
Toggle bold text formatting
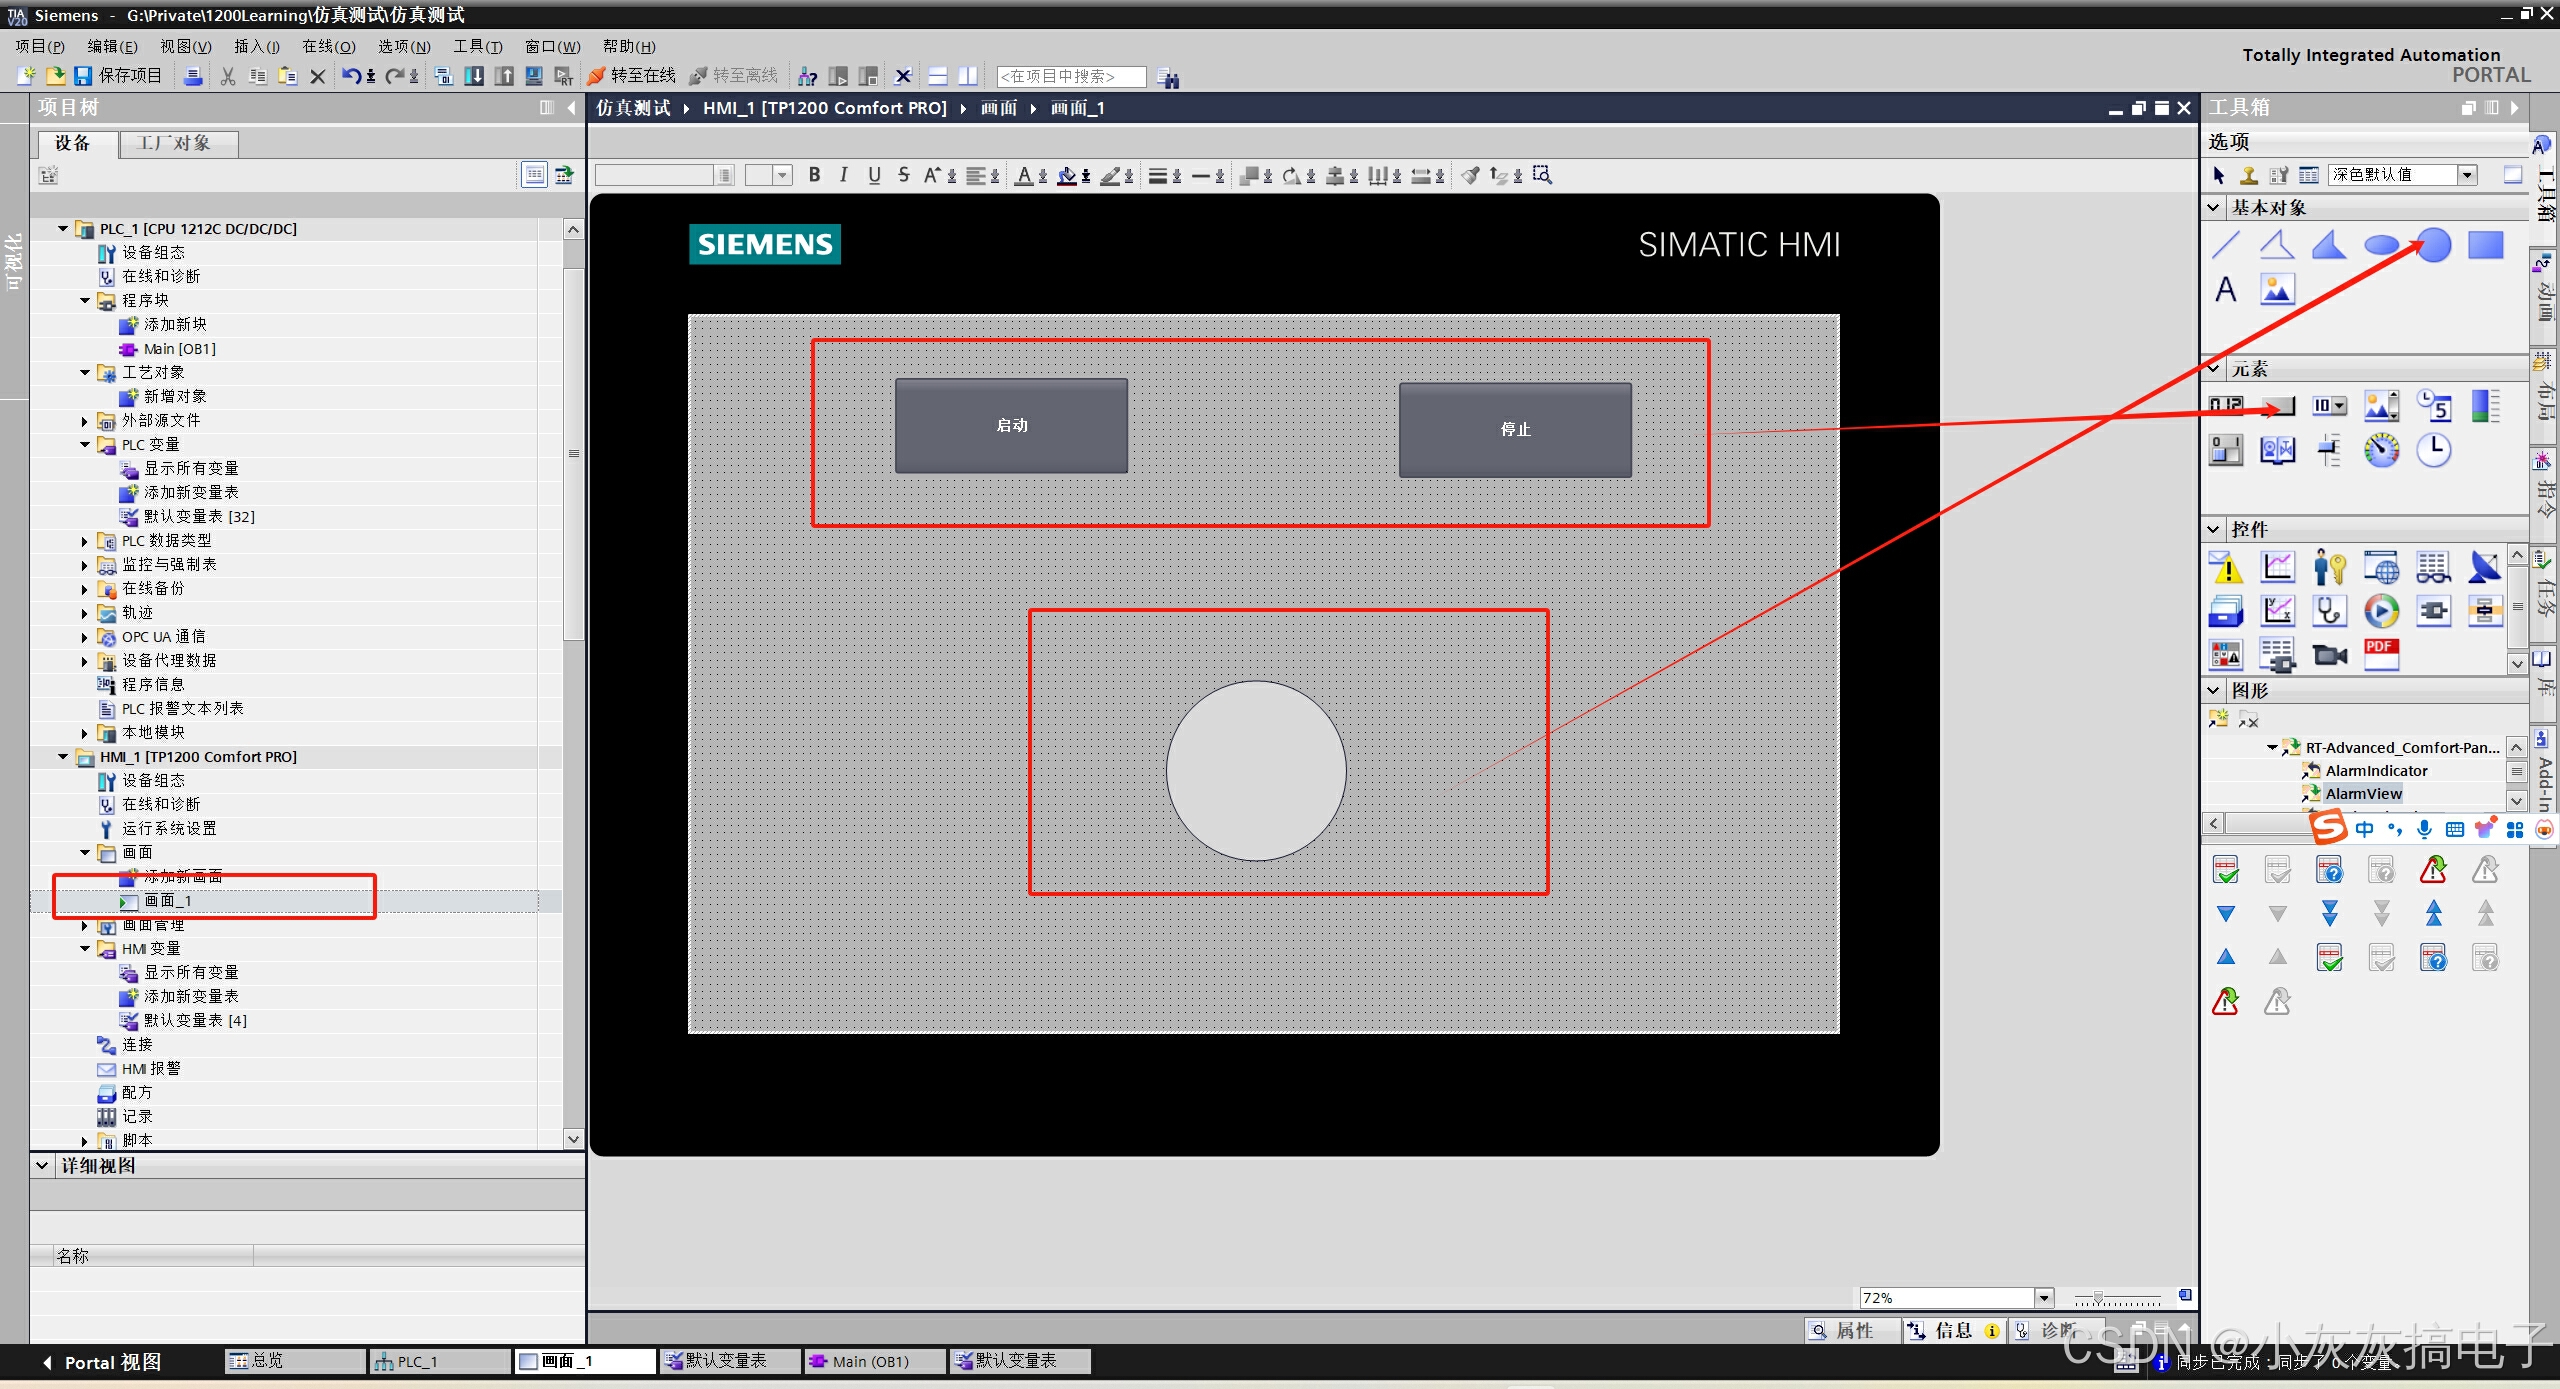[x=814, y=175]
